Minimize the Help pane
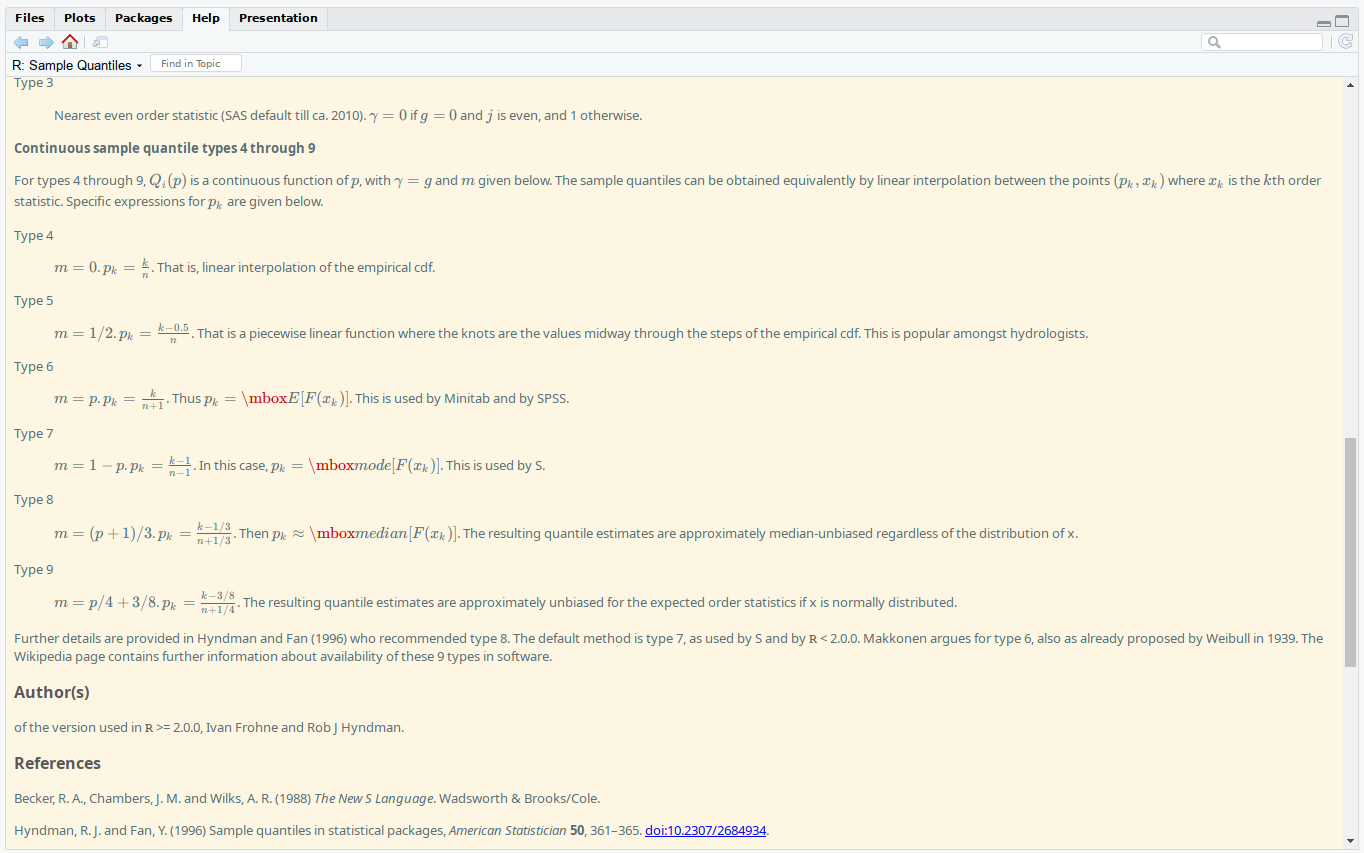 [x=1324, y=20]
